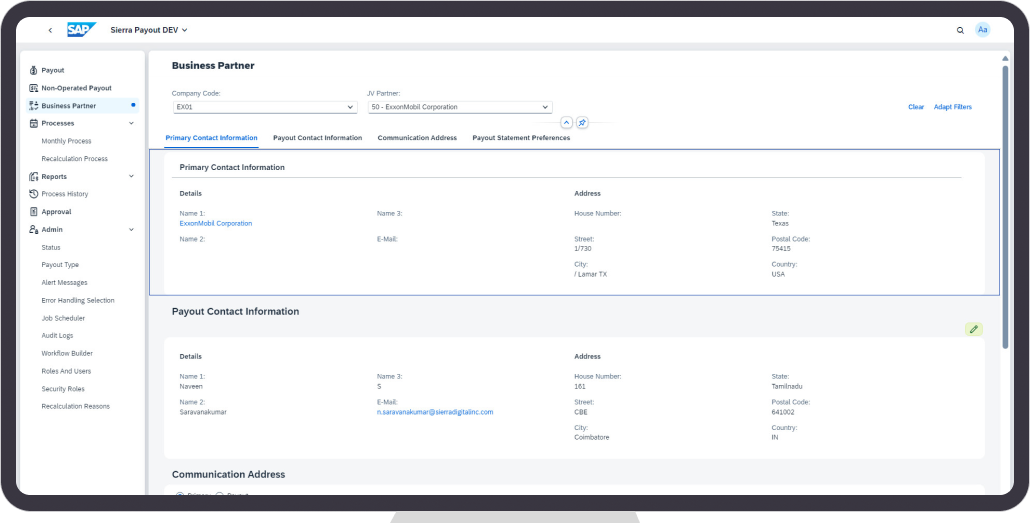
Task: Click the Aa user avatar
Action: 982,30
